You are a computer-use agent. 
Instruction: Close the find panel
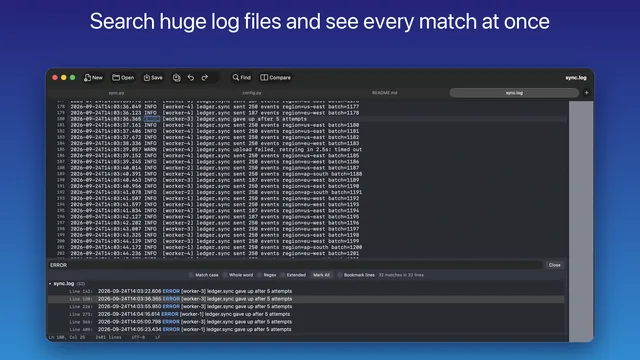[x=555, y=265]
